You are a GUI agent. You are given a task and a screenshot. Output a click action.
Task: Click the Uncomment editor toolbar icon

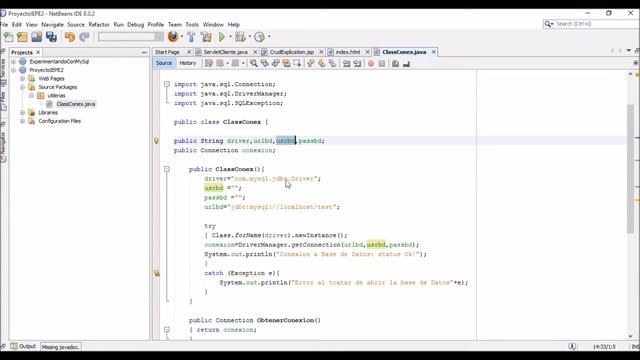click(x=406, y=64)
